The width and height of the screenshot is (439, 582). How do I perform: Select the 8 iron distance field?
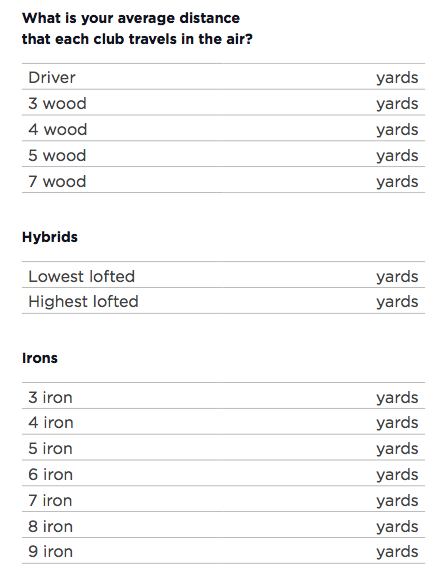click(x=223, y=526)
